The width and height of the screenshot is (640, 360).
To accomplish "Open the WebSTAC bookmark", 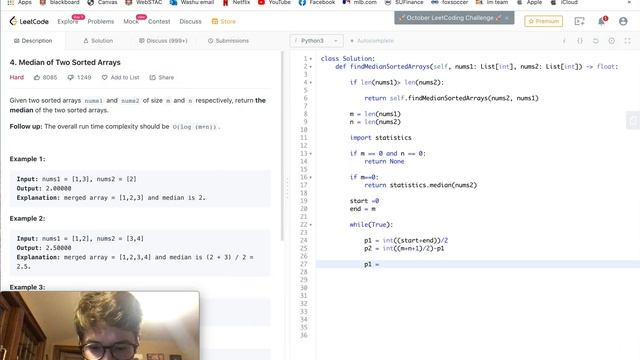I will 144,2.
